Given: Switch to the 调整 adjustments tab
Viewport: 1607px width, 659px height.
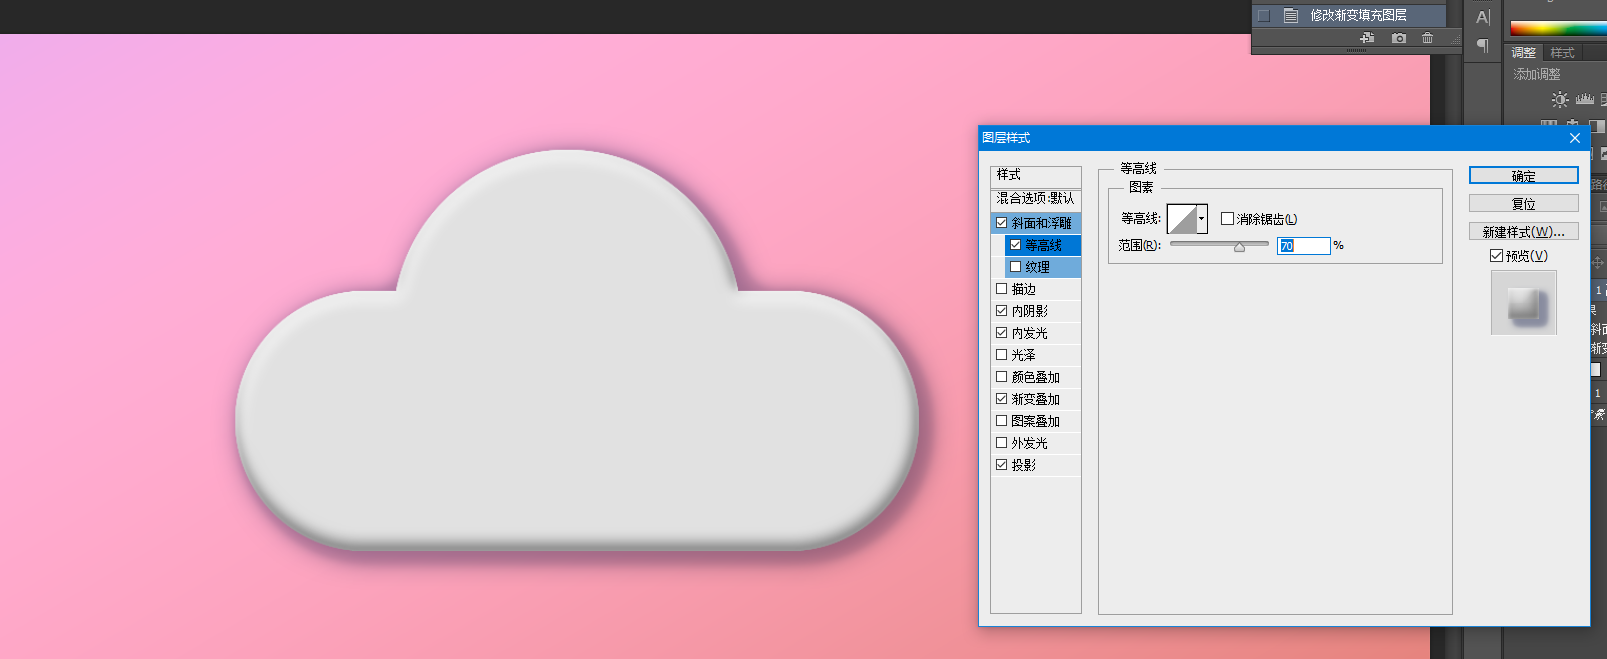Looking at the screenshot, I should click(1524, 53).
